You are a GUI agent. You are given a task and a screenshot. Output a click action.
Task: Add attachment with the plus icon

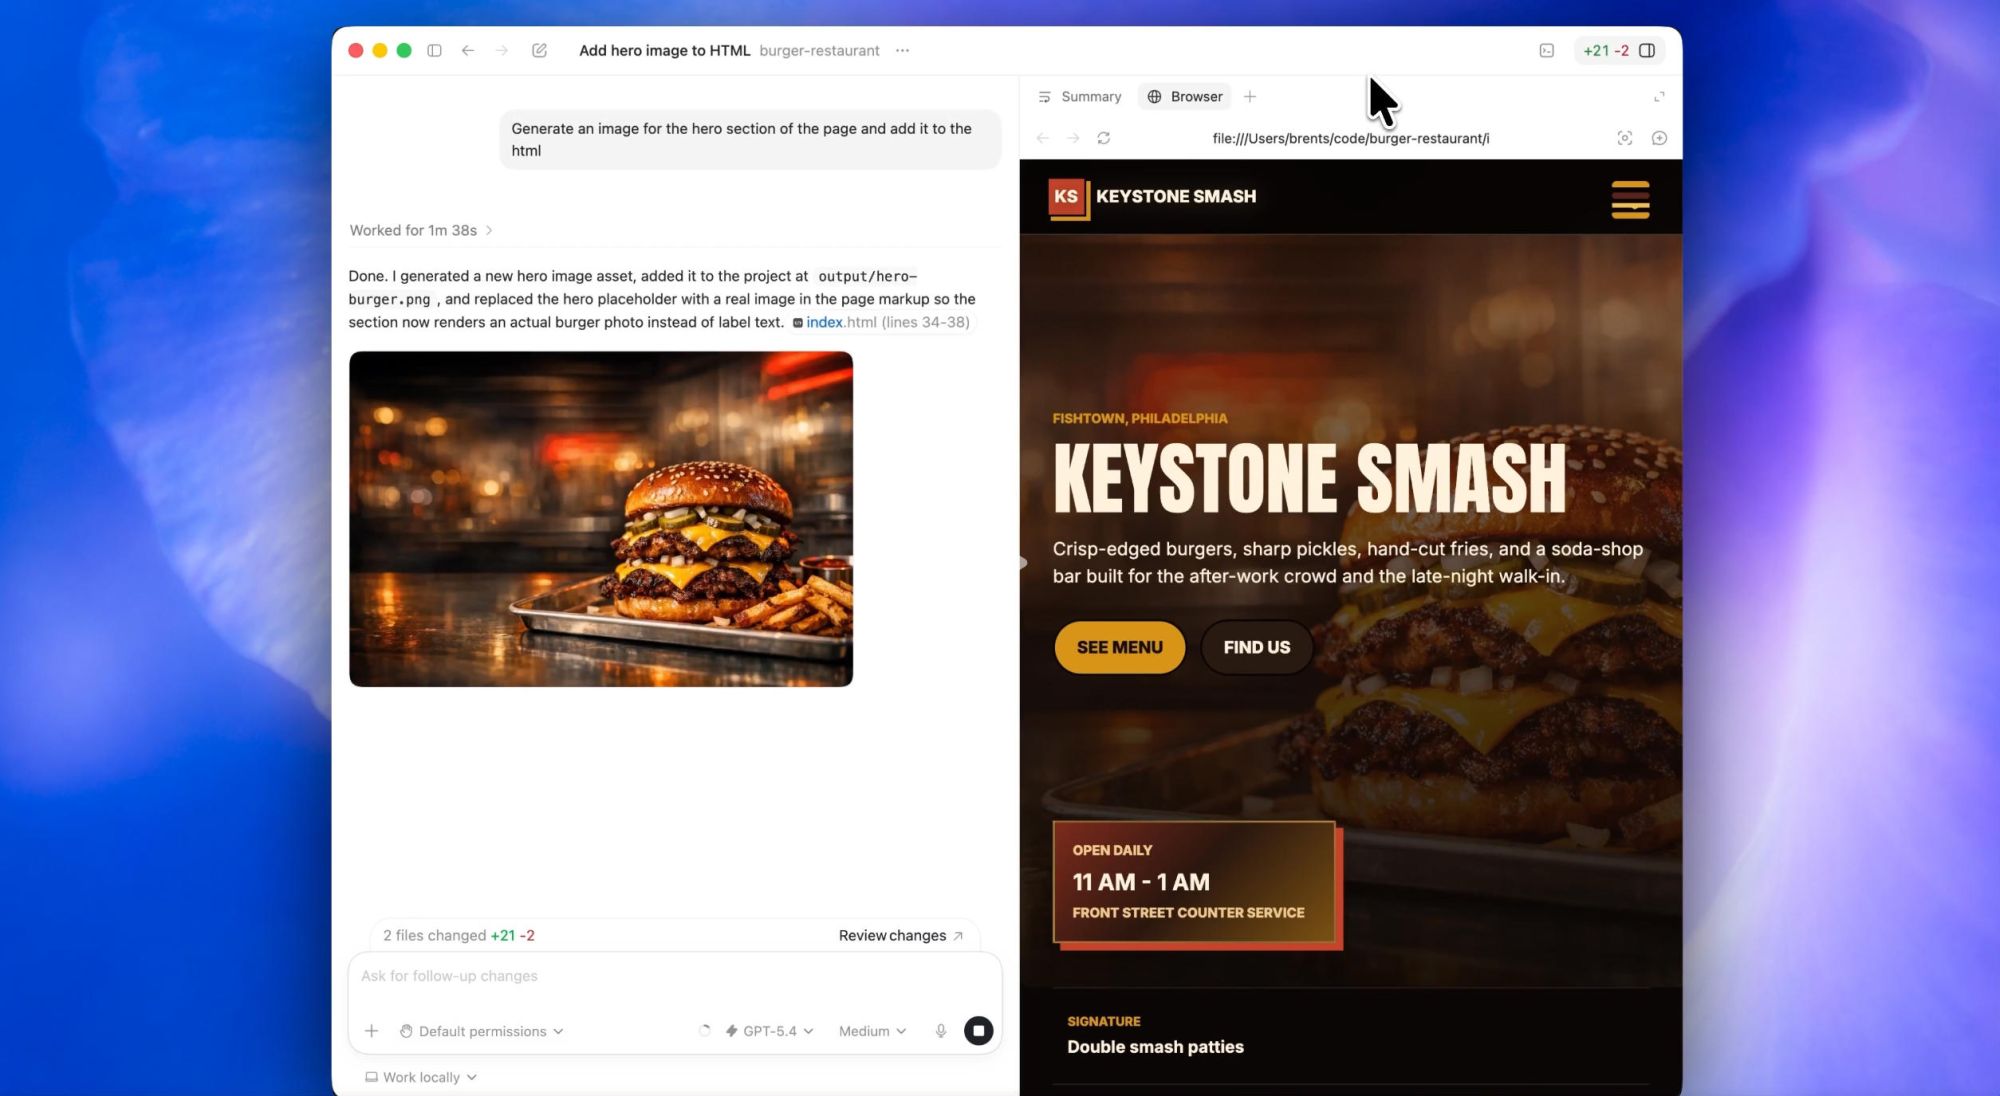[371, 1031]
